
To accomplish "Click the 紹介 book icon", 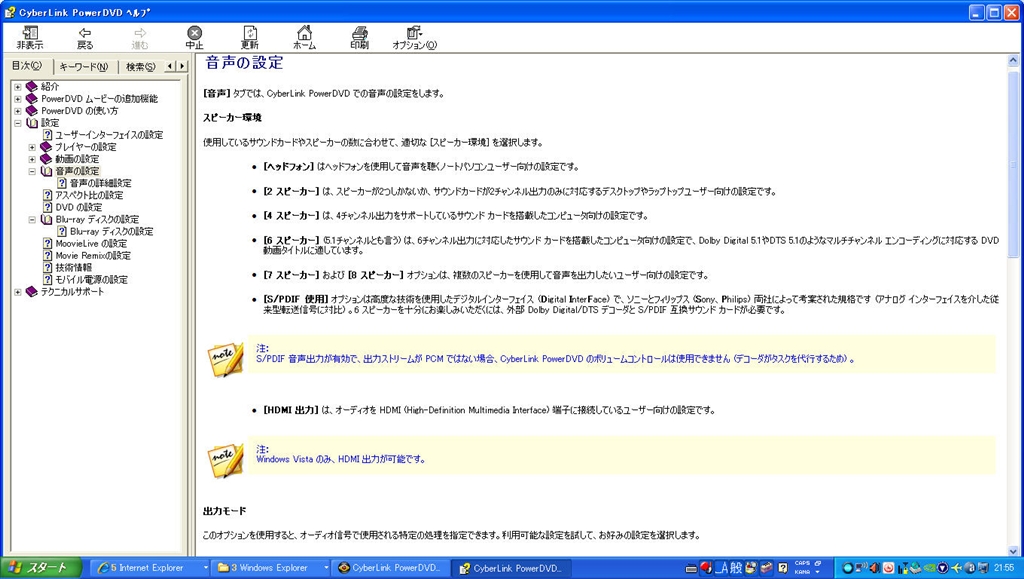I will click(31, 87).
